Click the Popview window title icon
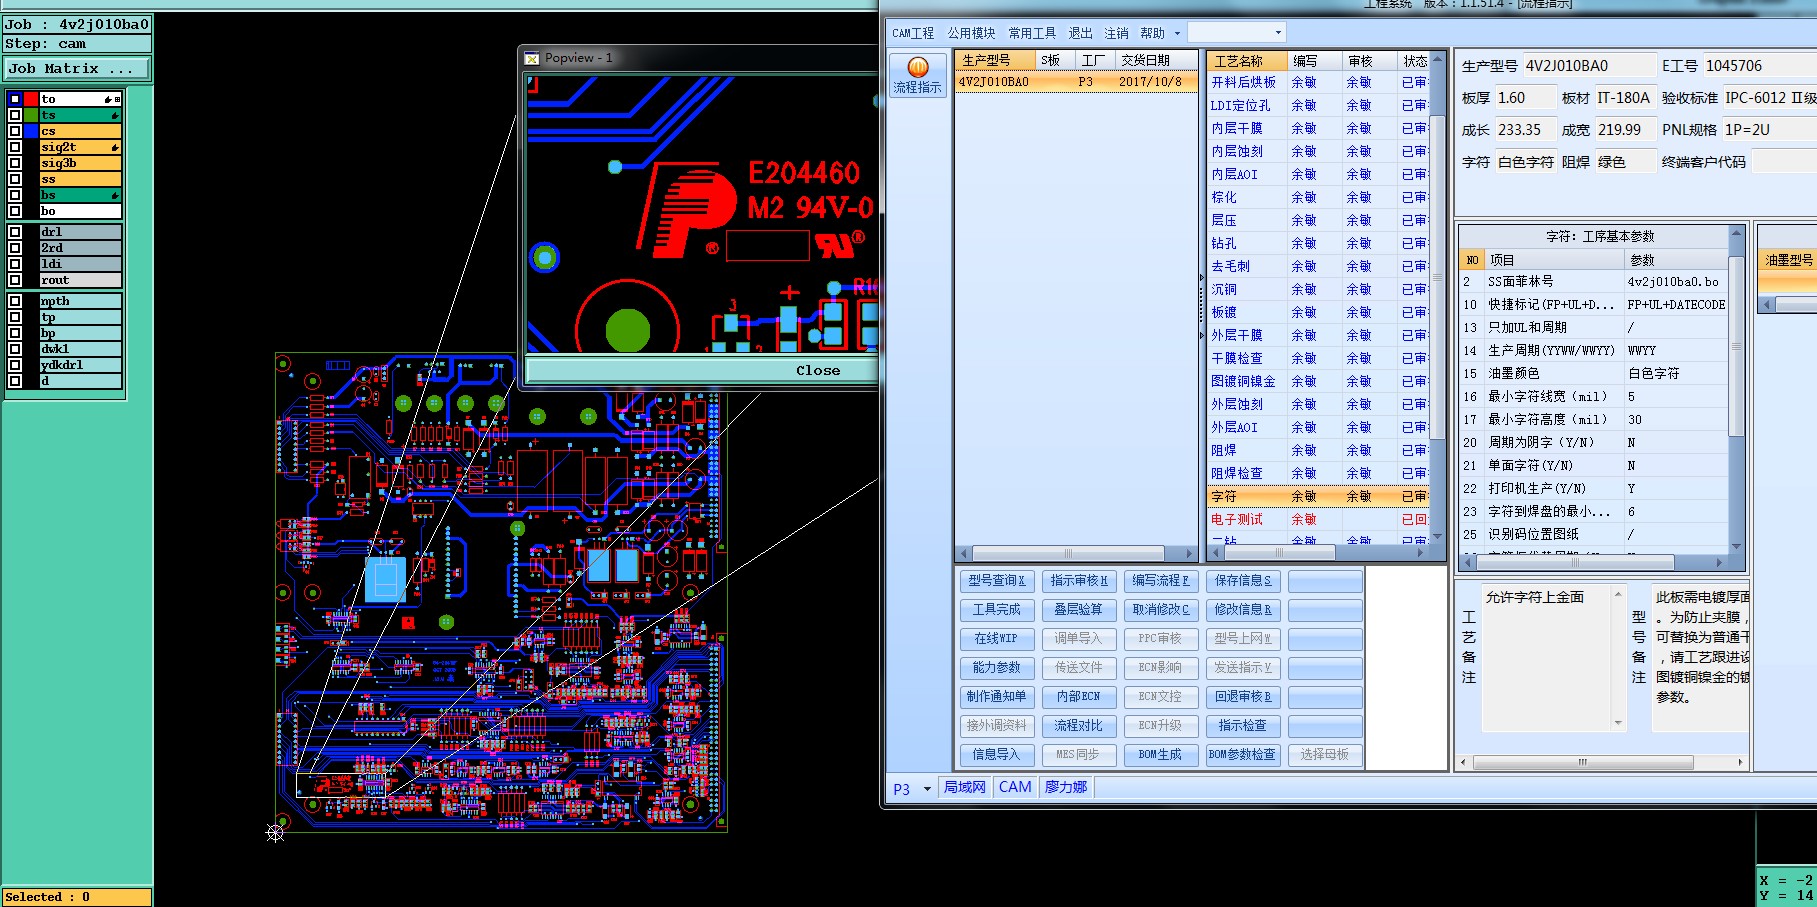The width and height of the screenshot is (1817, 907). tap(532, 59)
